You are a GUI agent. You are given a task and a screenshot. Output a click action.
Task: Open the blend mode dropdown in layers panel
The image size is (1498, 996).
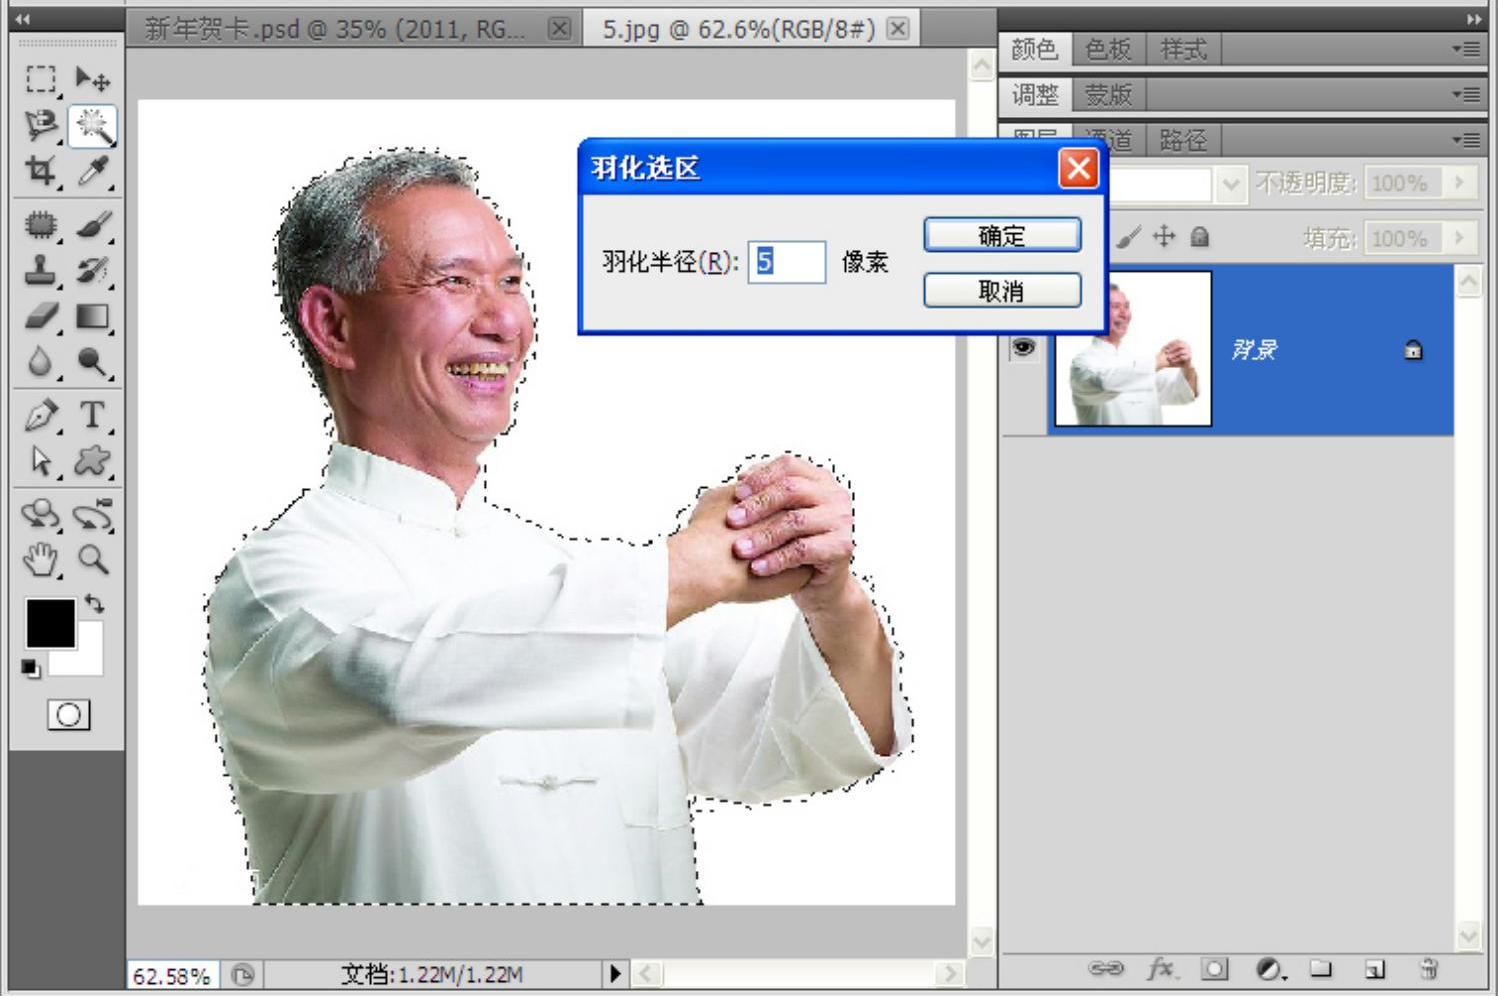tap(1231, 184)
